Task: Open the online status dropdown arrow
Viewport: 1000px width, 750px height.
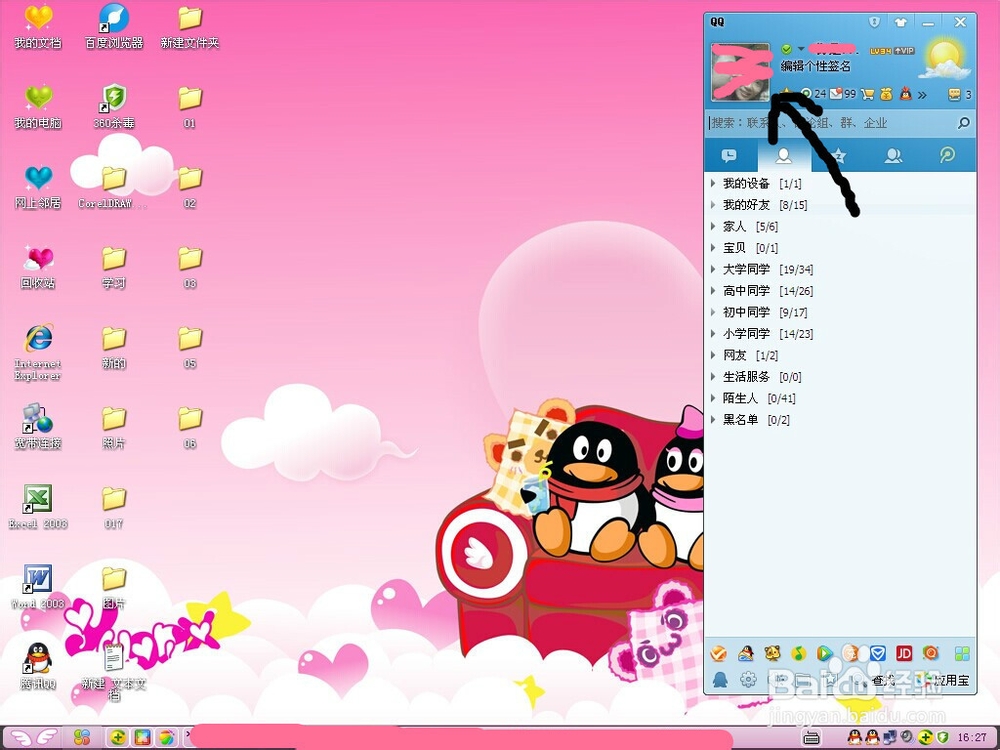Action: tap(800, 49)
